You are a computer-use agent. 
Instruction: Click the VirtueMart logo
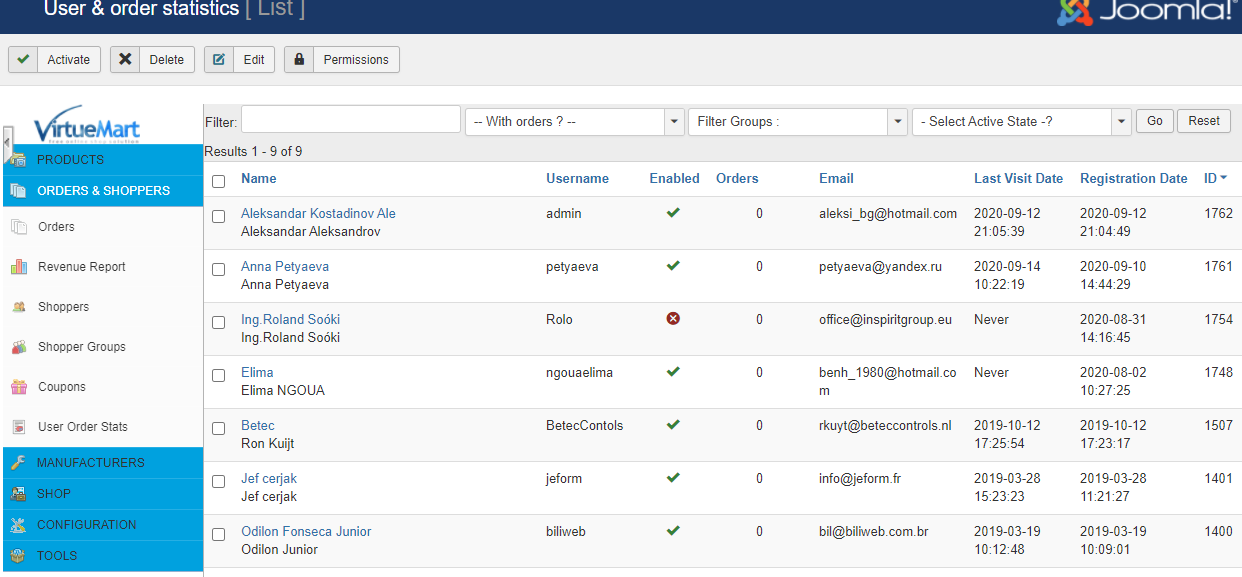tap(87, 125)
